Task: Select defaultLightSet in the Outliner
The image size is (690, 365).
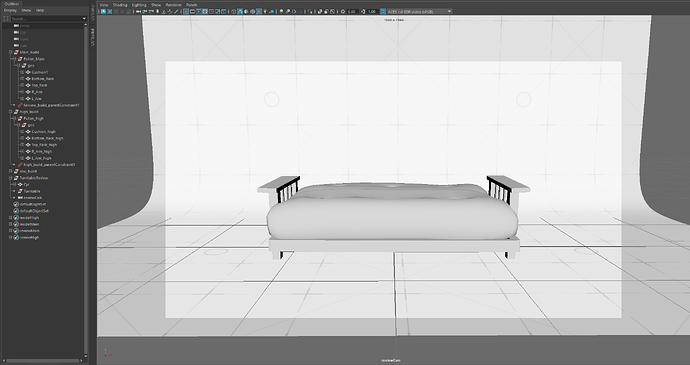Action: [33, 204]
